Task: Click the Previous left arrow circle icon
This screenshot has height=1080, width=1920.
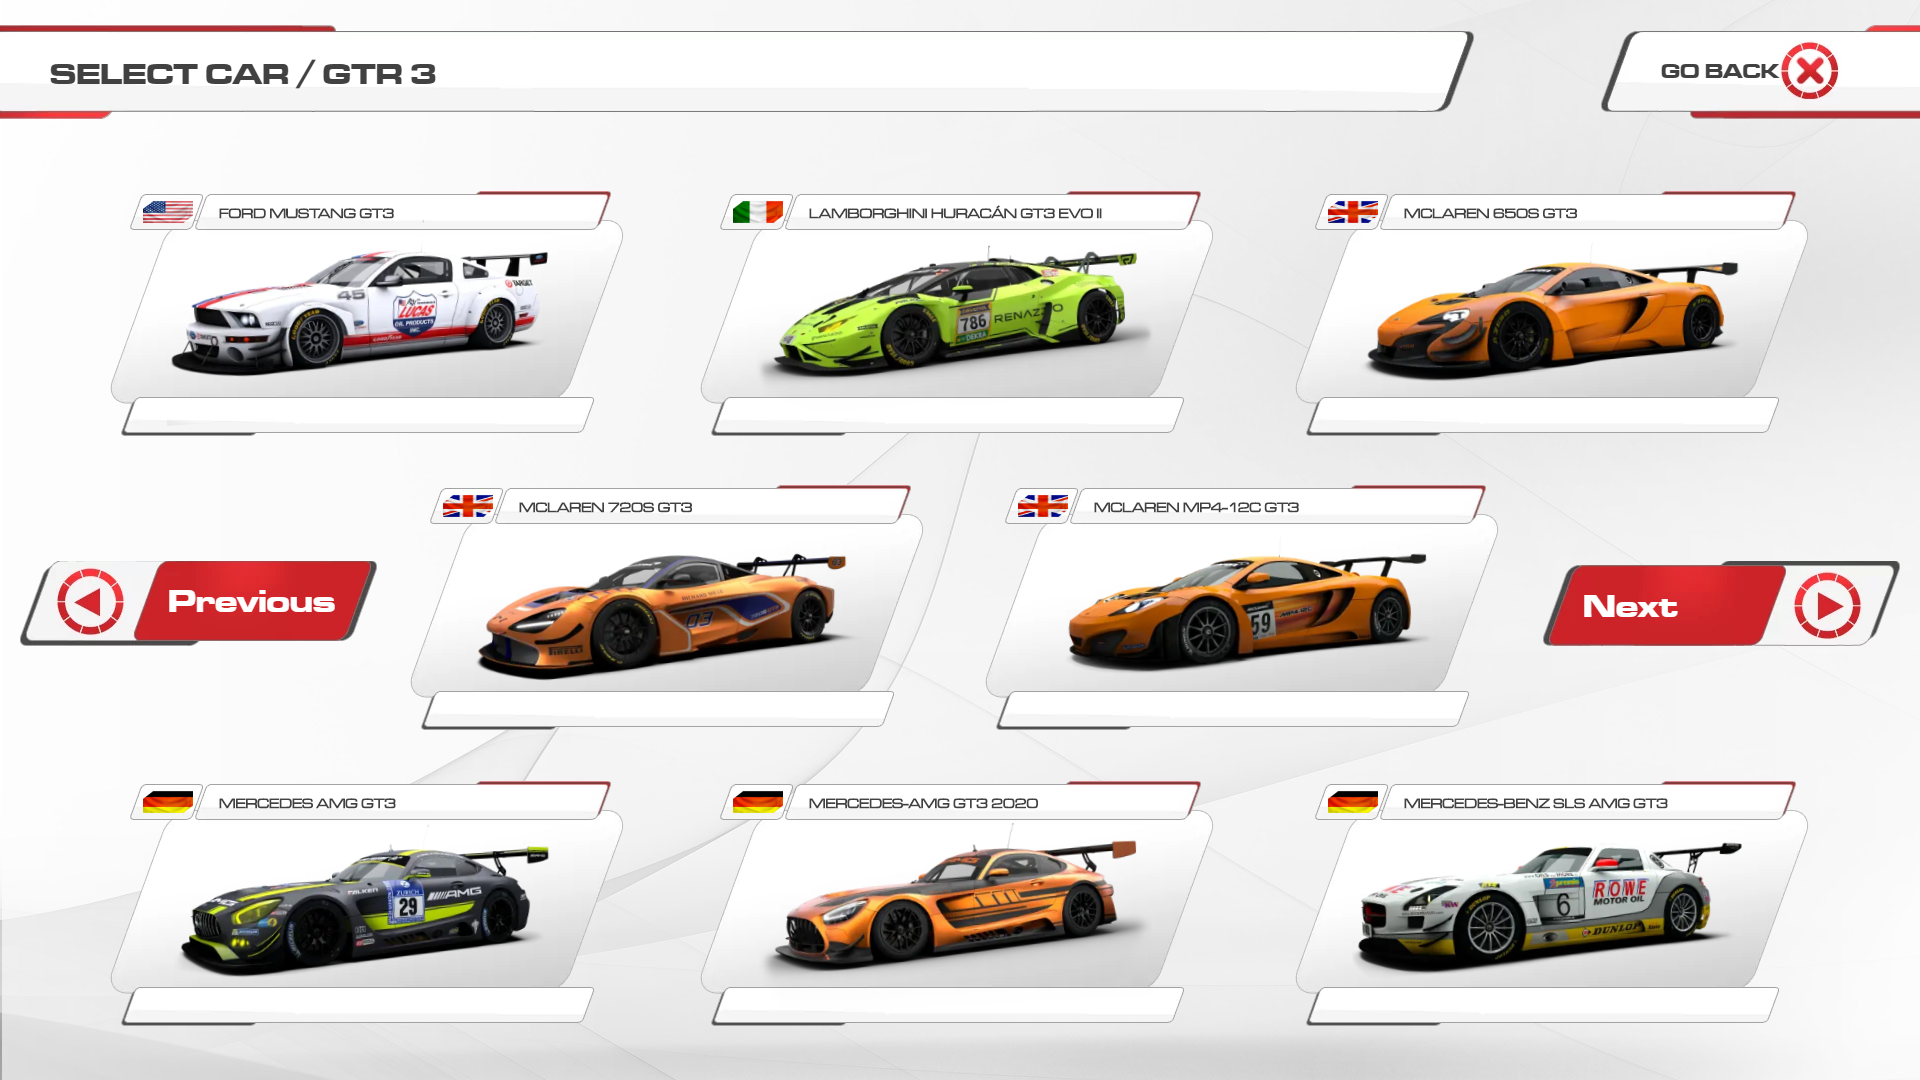Action: [91, 602]
